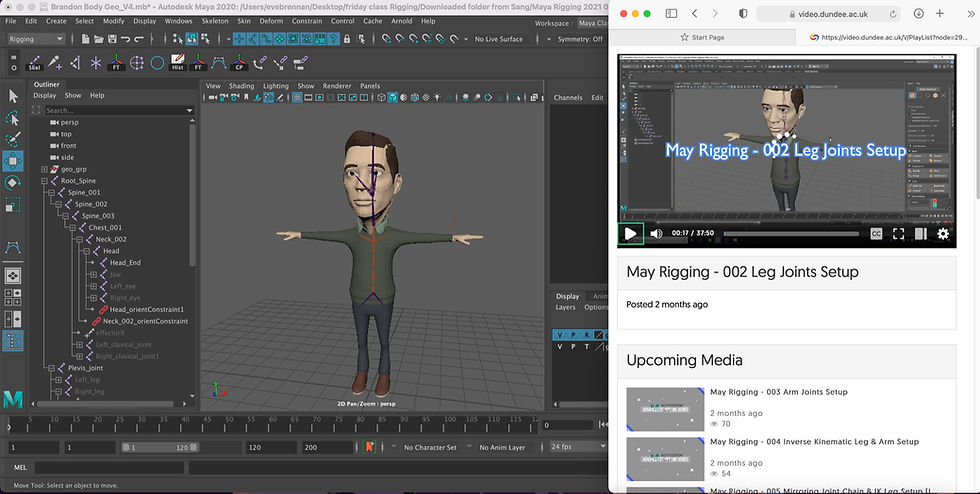The width and height of the screenshot is (980, 494).
Task: Click the Skel shelf icon
Action: pyautogui.click(x=34, y=63)
